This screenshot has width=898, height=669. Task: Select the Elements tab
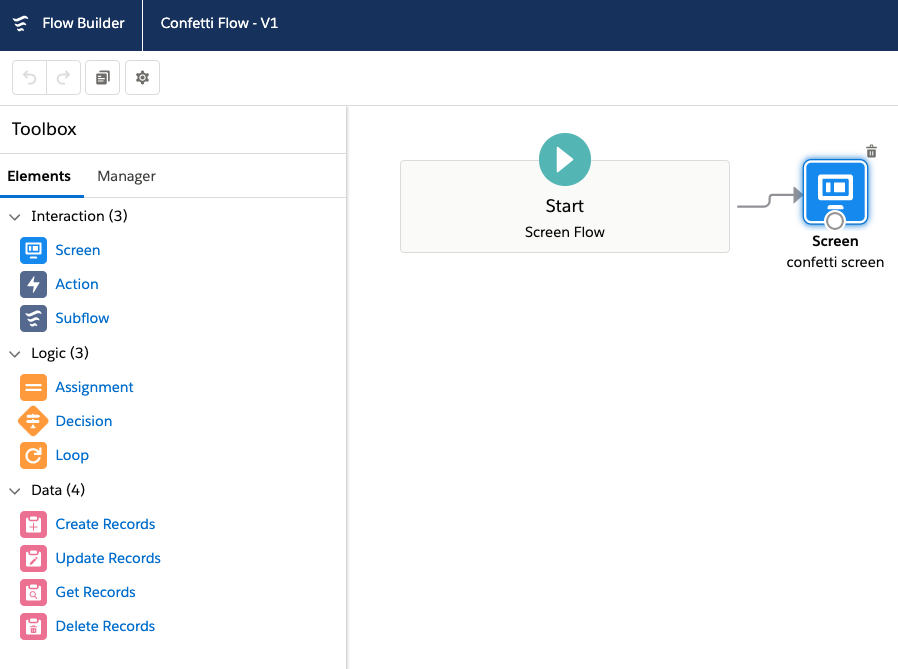[41, 175]
